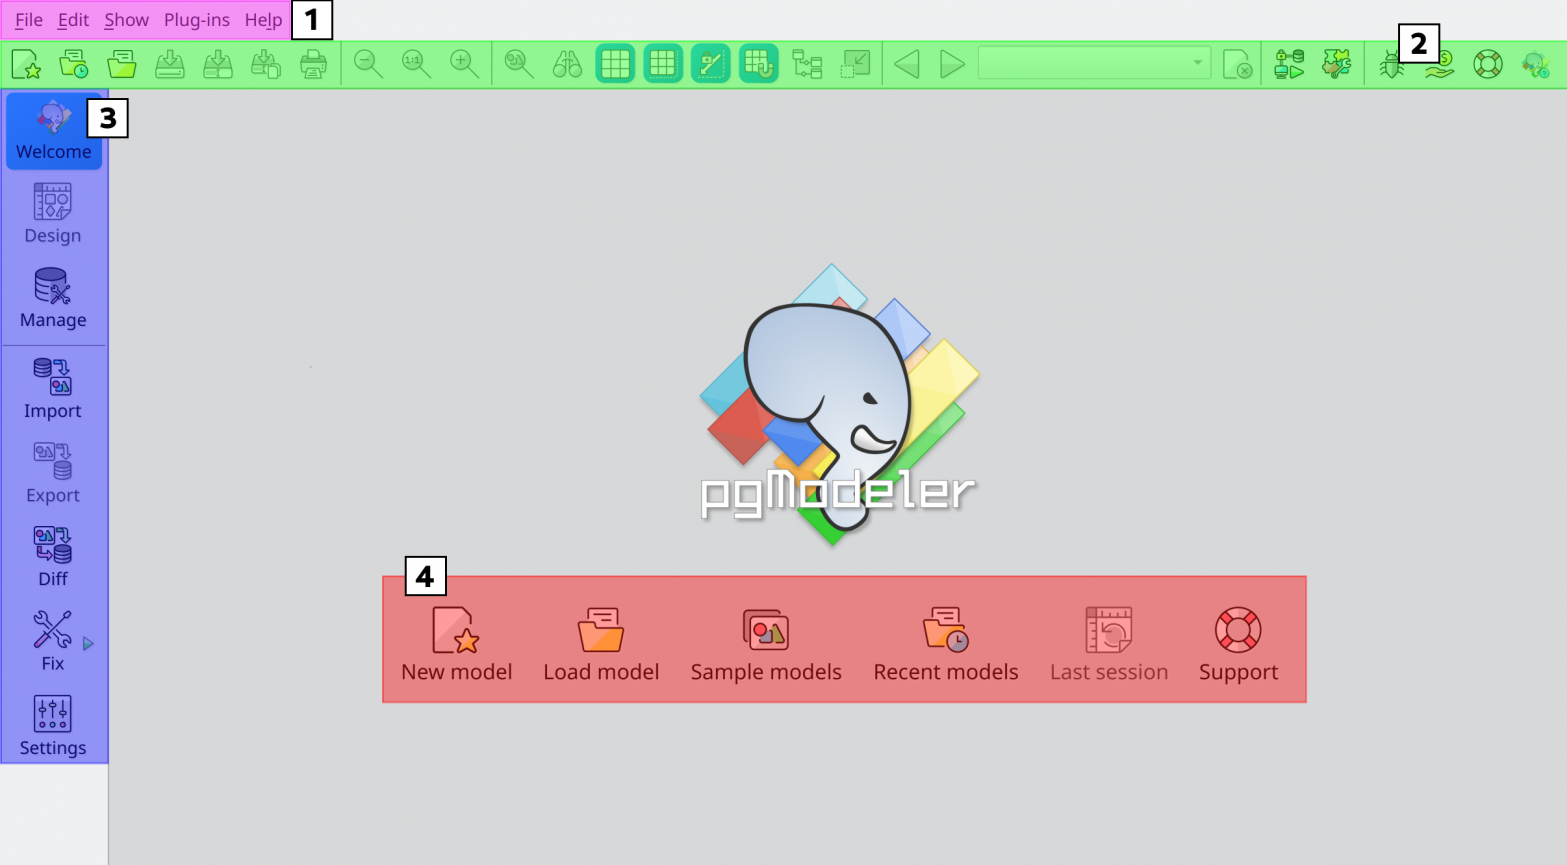Open Recent models on welcome screen
1567x865 pixels.
[946, 644]
